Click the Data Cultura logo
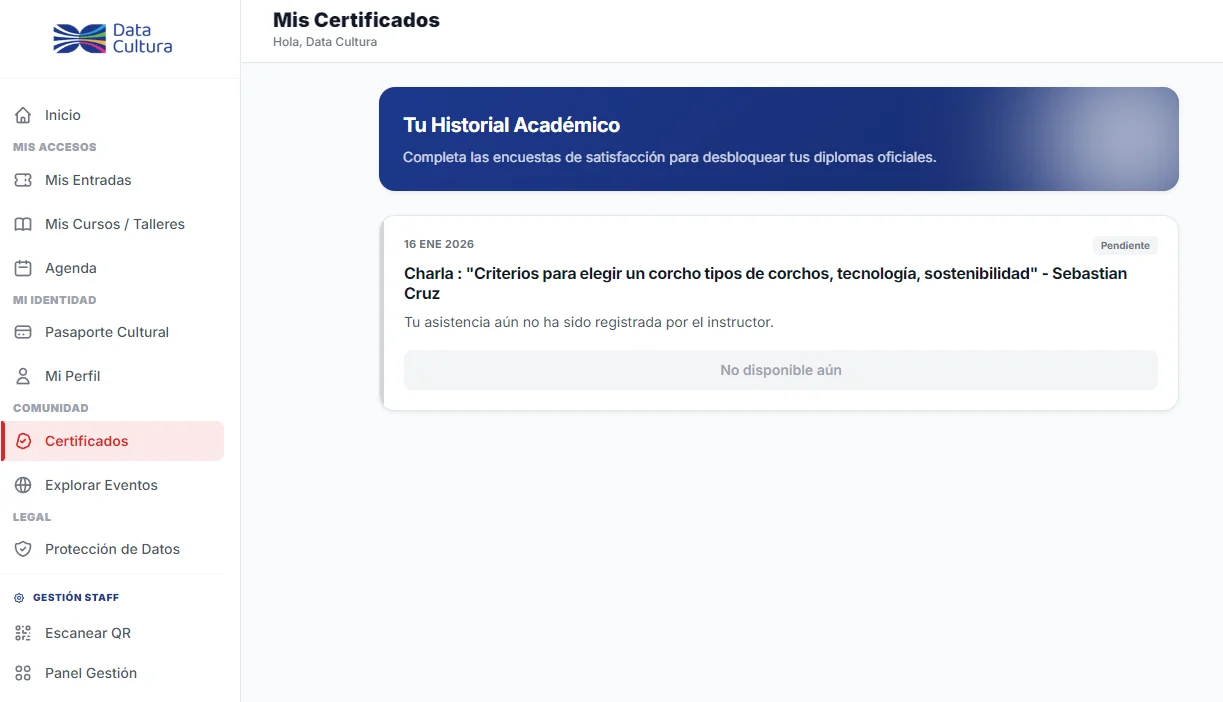 pos(110,37)
